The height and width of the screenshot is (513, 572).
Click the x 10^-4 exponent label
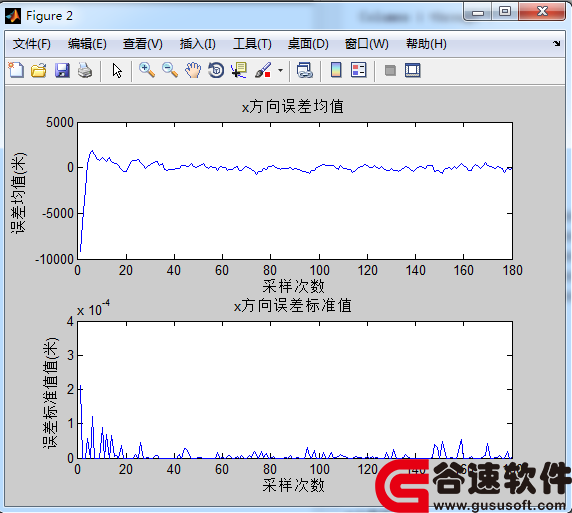[x=93, y=308]
